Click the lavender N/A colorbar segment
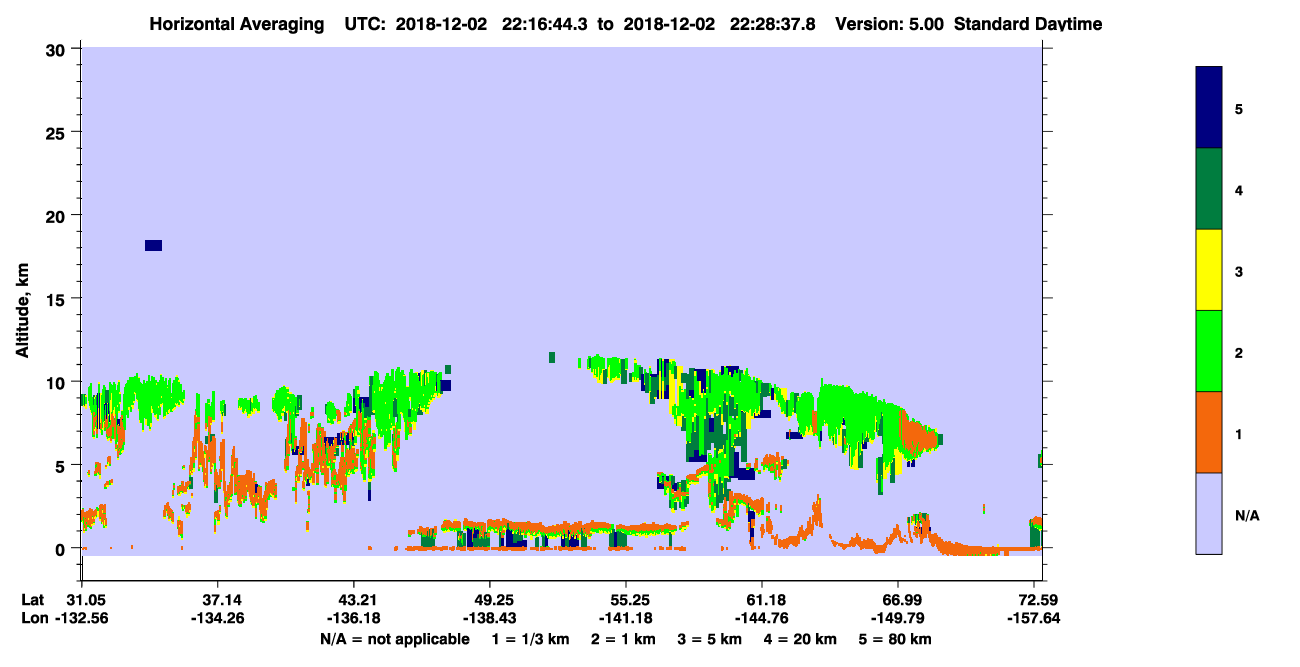The width and height of the screenshot is (1300, 667). click(1209, 513)
